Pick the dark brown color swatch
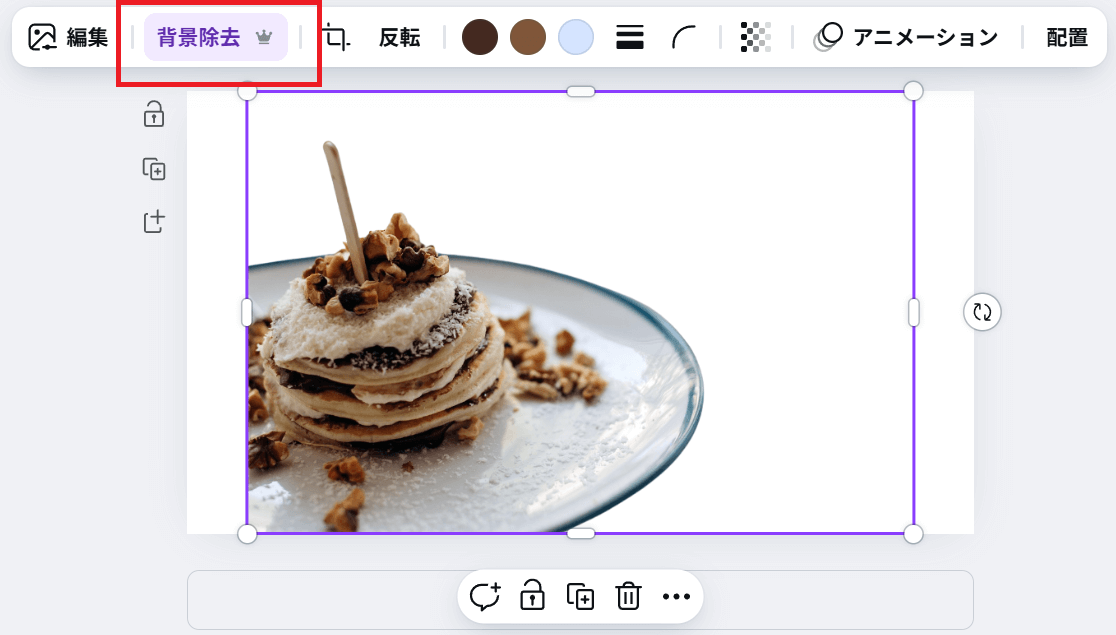The width and height of the screenshot is (1116, 635). tap(480, 38)
